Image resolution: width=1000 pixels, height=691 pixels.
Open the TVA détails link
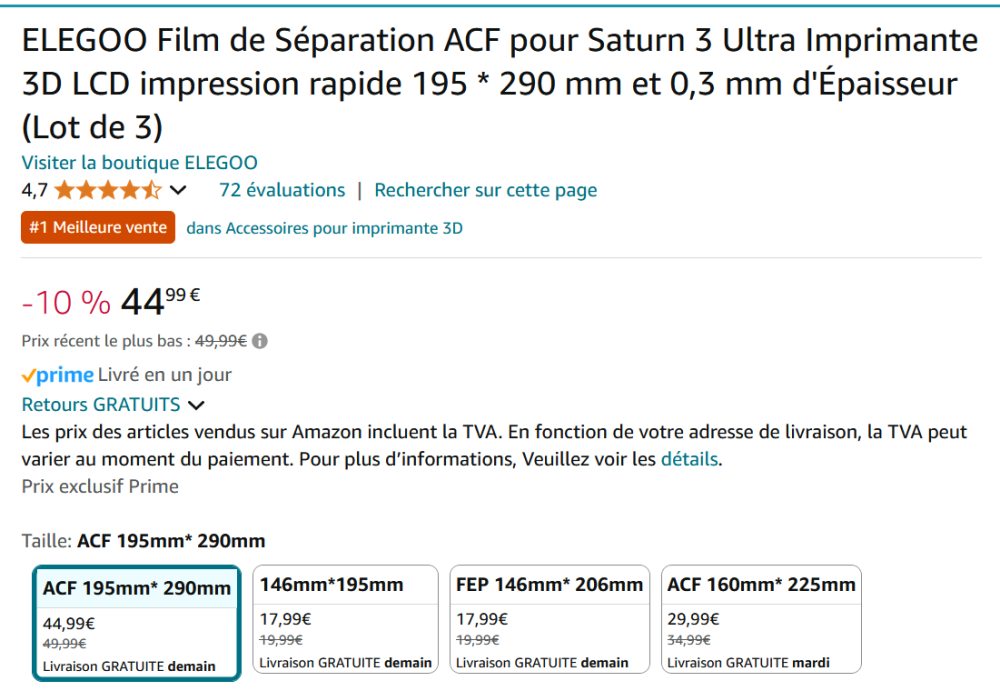(689, 459)
